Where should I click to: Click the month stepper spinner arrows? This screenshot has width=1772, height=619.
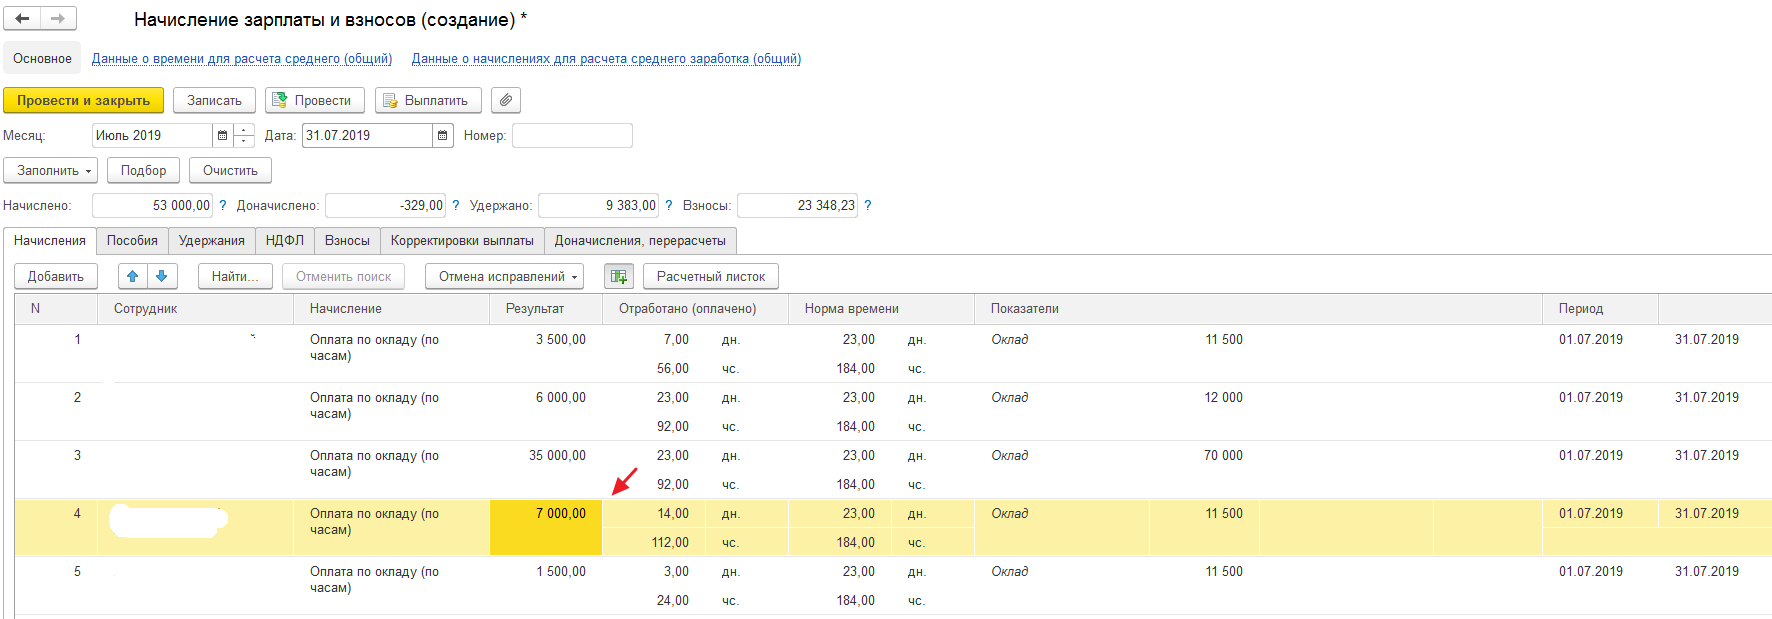(x=244, y=136)
